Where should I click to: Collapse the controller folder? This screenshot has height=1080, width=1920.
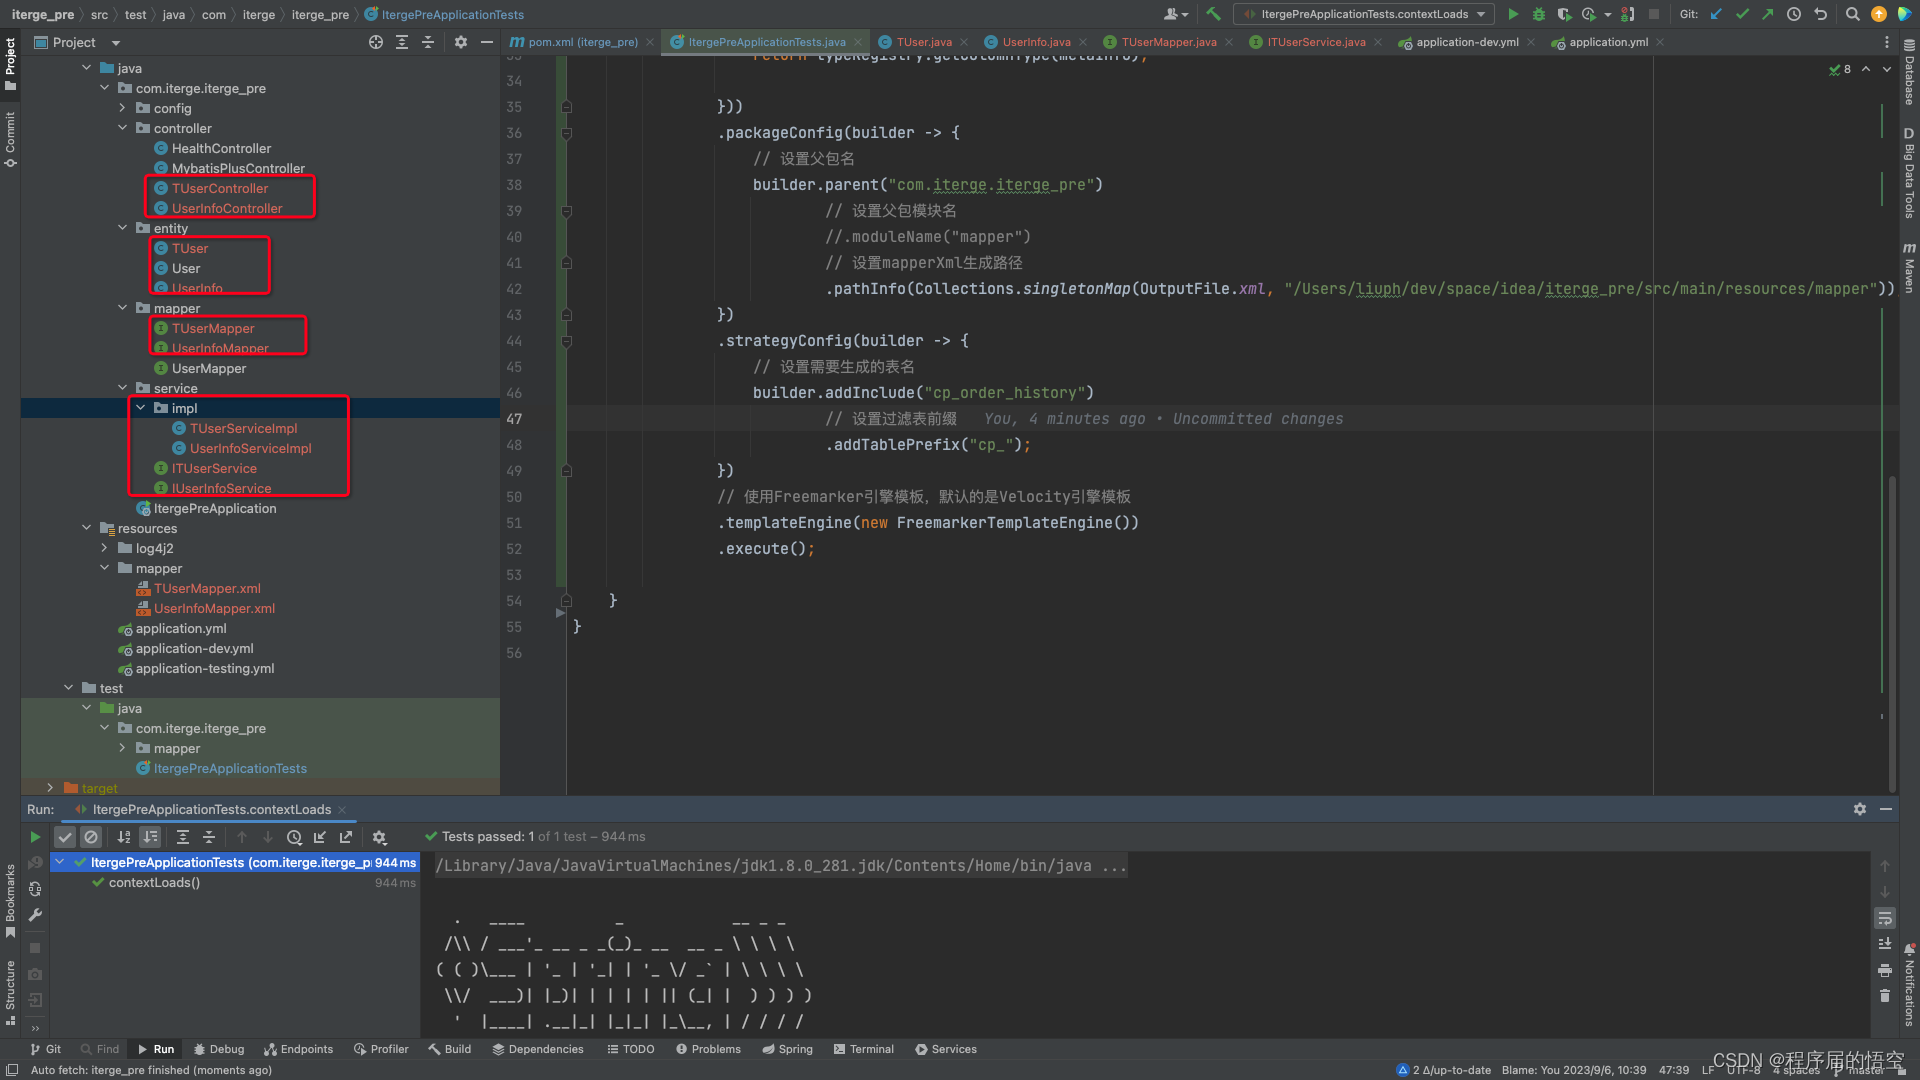[122, 128]
